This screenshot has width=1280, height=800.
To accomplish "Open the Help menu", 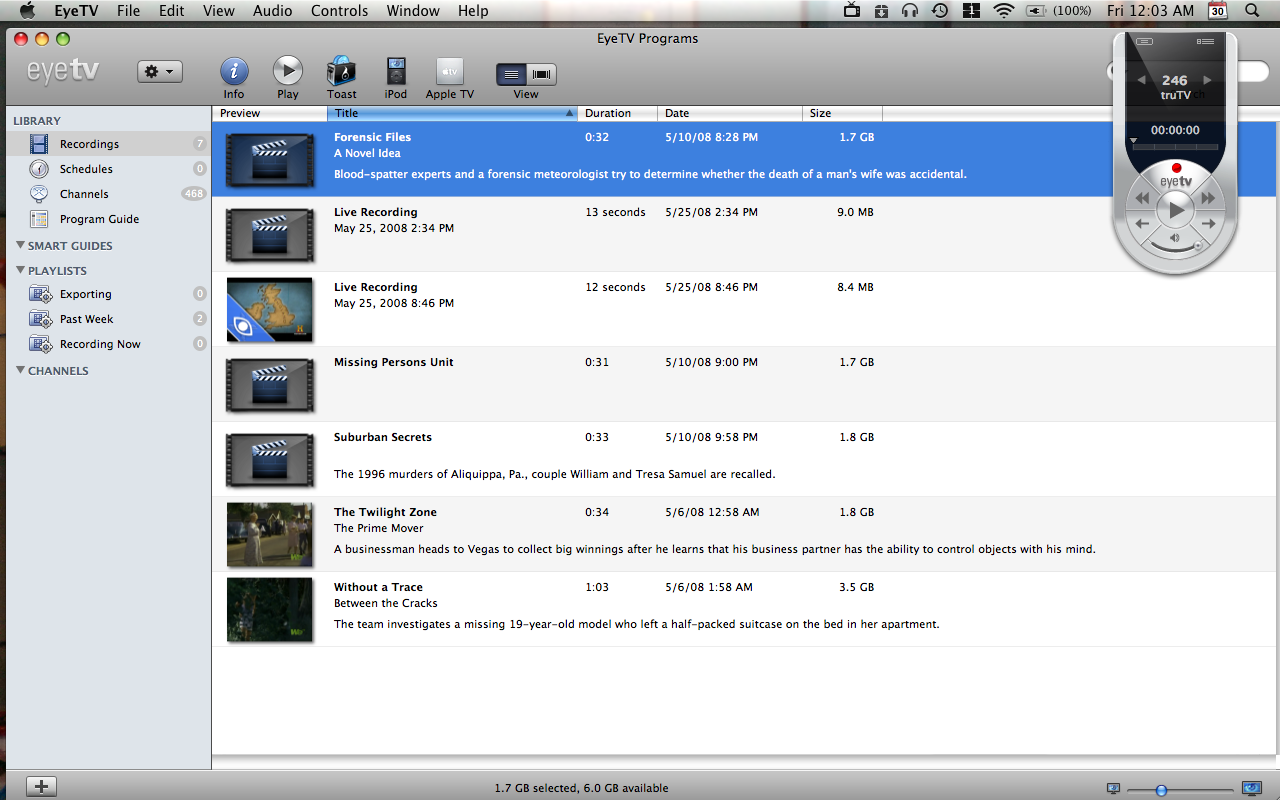I will click(473, 11).
